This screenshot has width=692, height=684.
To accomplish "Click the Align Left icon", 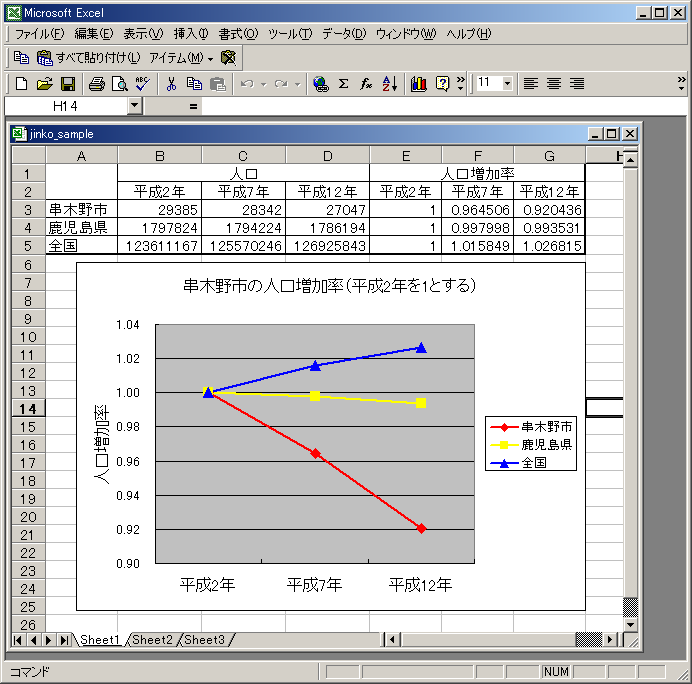I will click(530, 83).
